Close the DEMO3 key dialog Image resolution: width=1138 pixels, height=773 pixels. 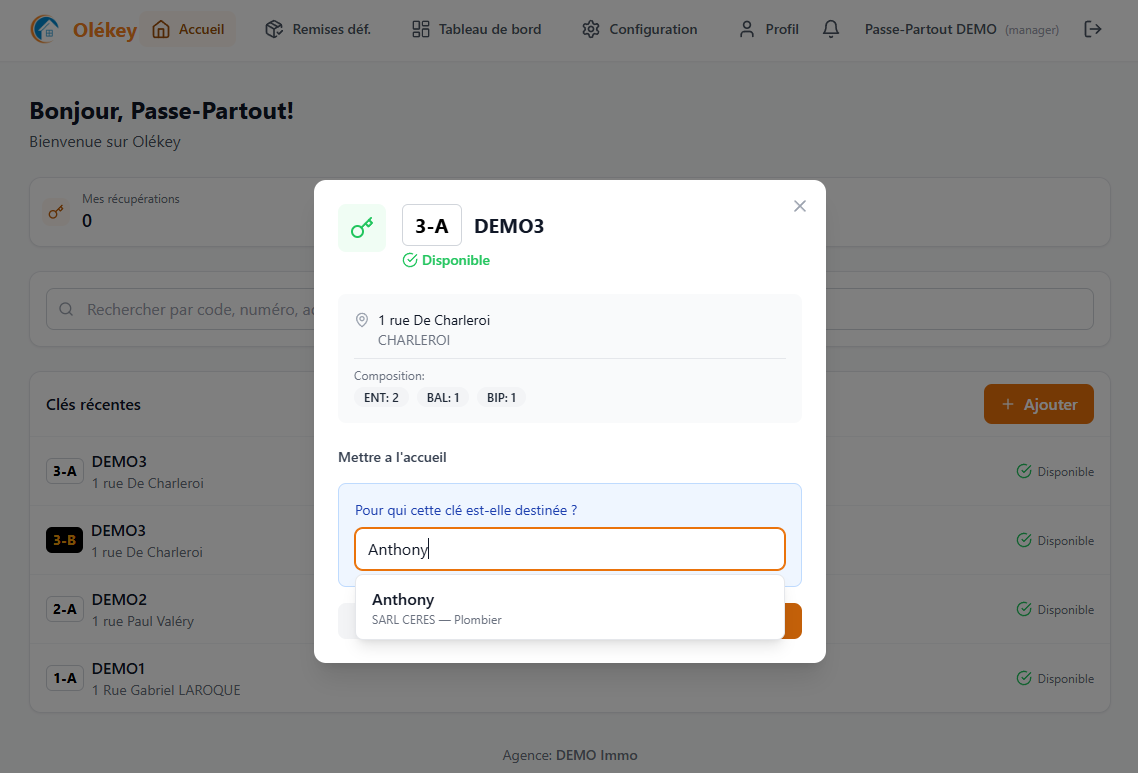click(799, 206)
